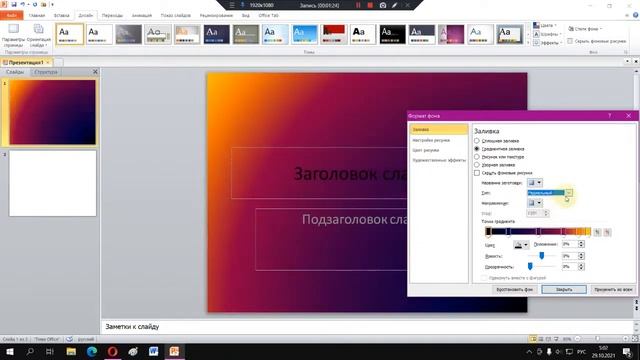Image resolution: width=640 pixels, height=360 pixels.
Task: Click the remove gradient stop icon
Action: (607, 232)
